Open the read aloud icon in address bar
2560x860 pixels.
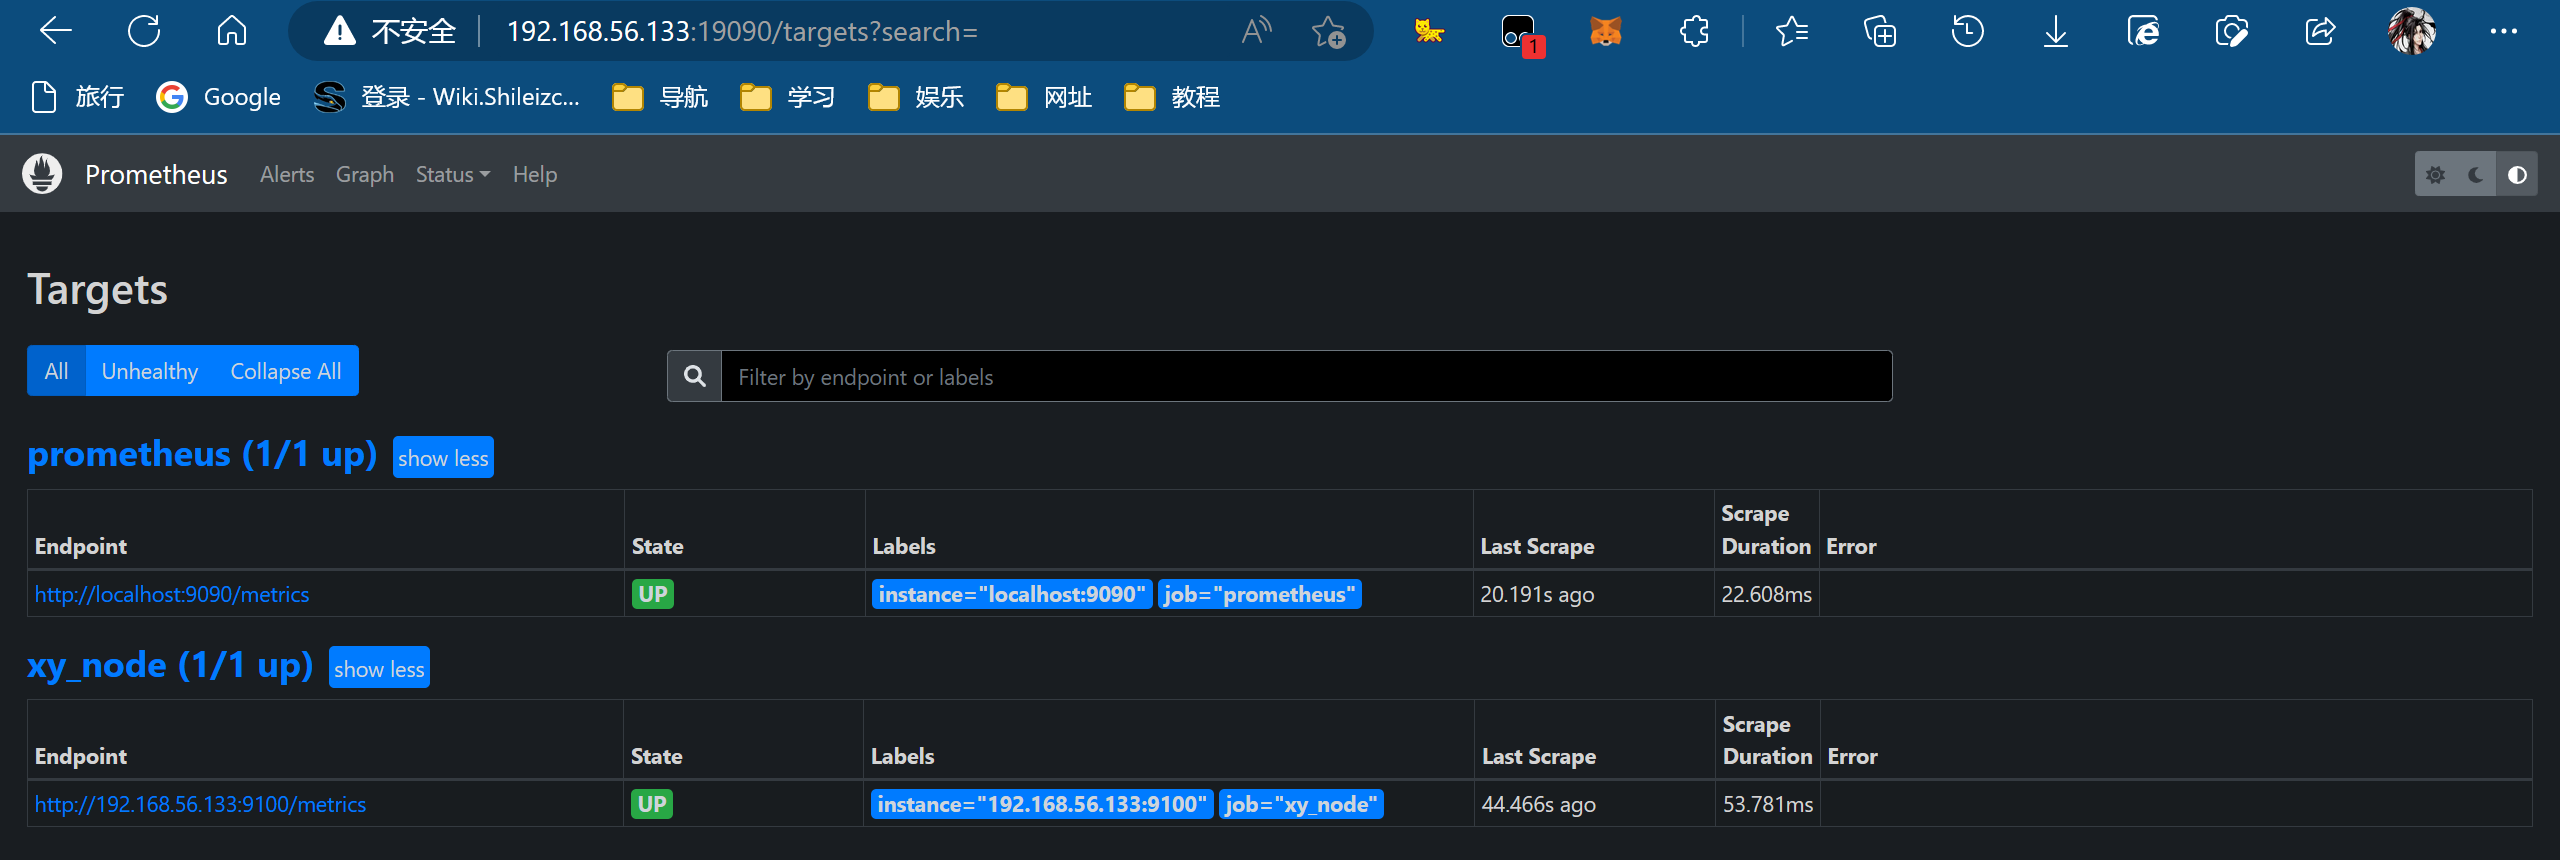1256,32
